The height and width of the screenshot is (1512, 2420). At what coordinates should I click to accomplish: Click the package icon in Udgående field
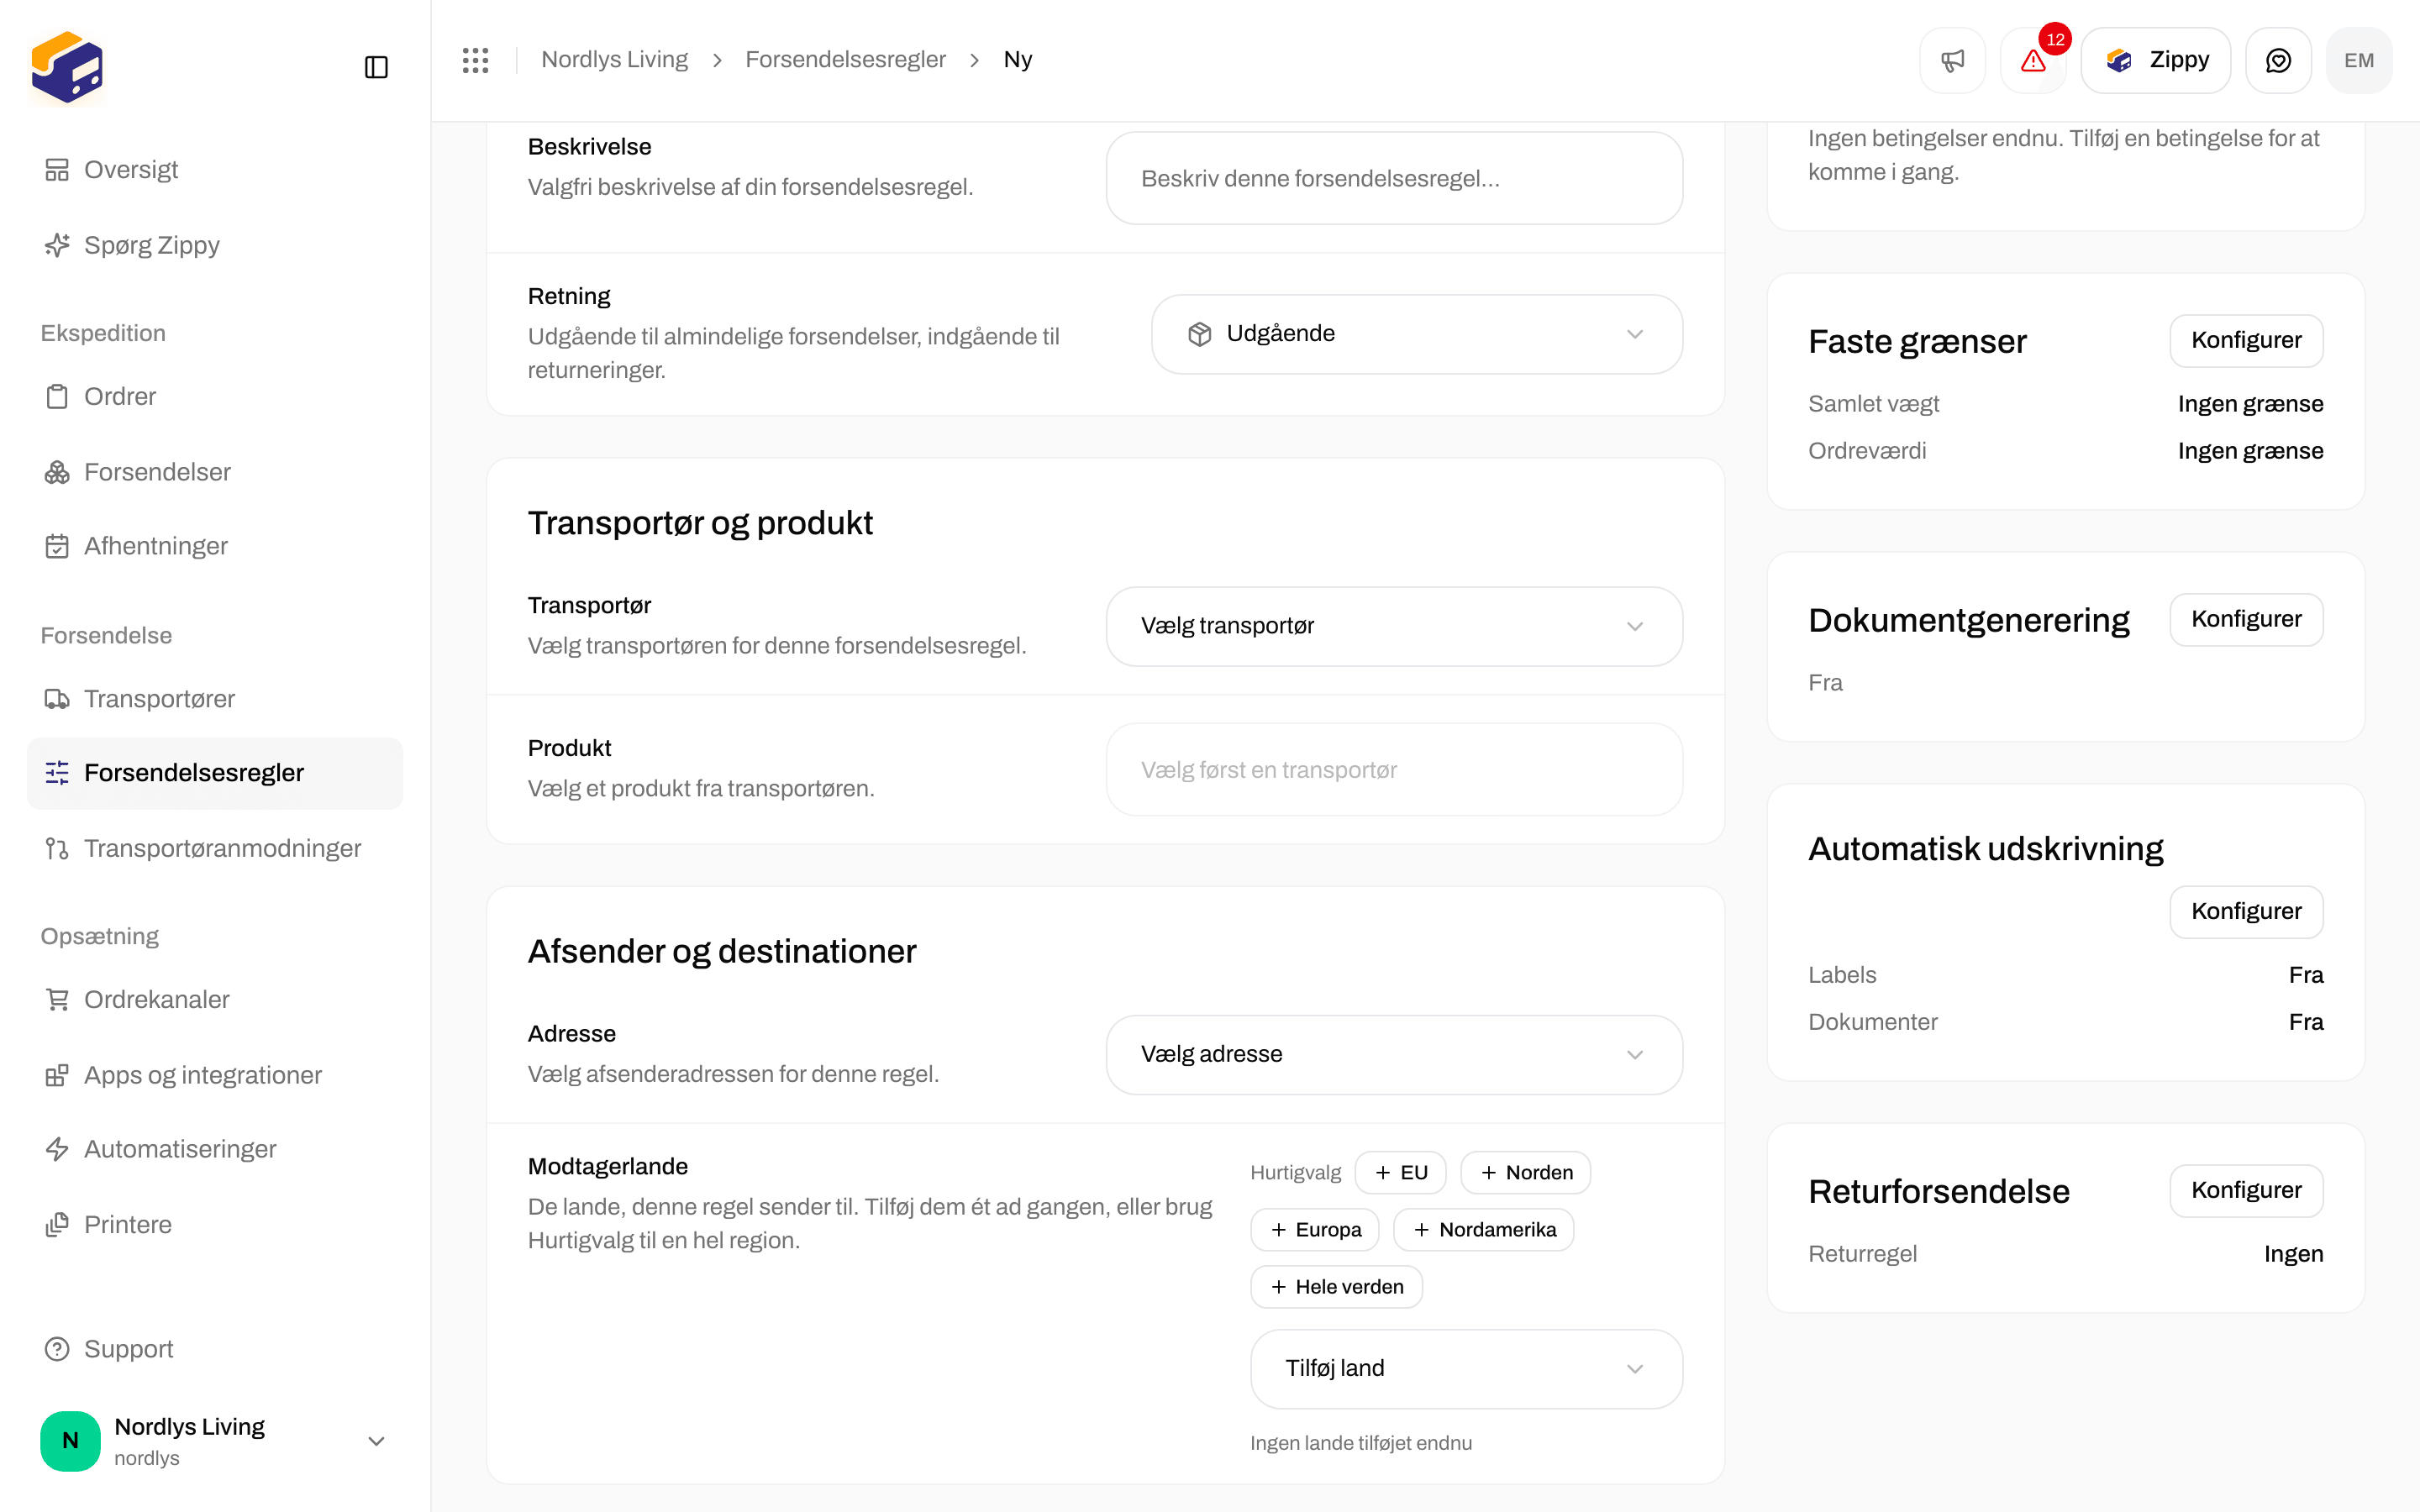1200,334
